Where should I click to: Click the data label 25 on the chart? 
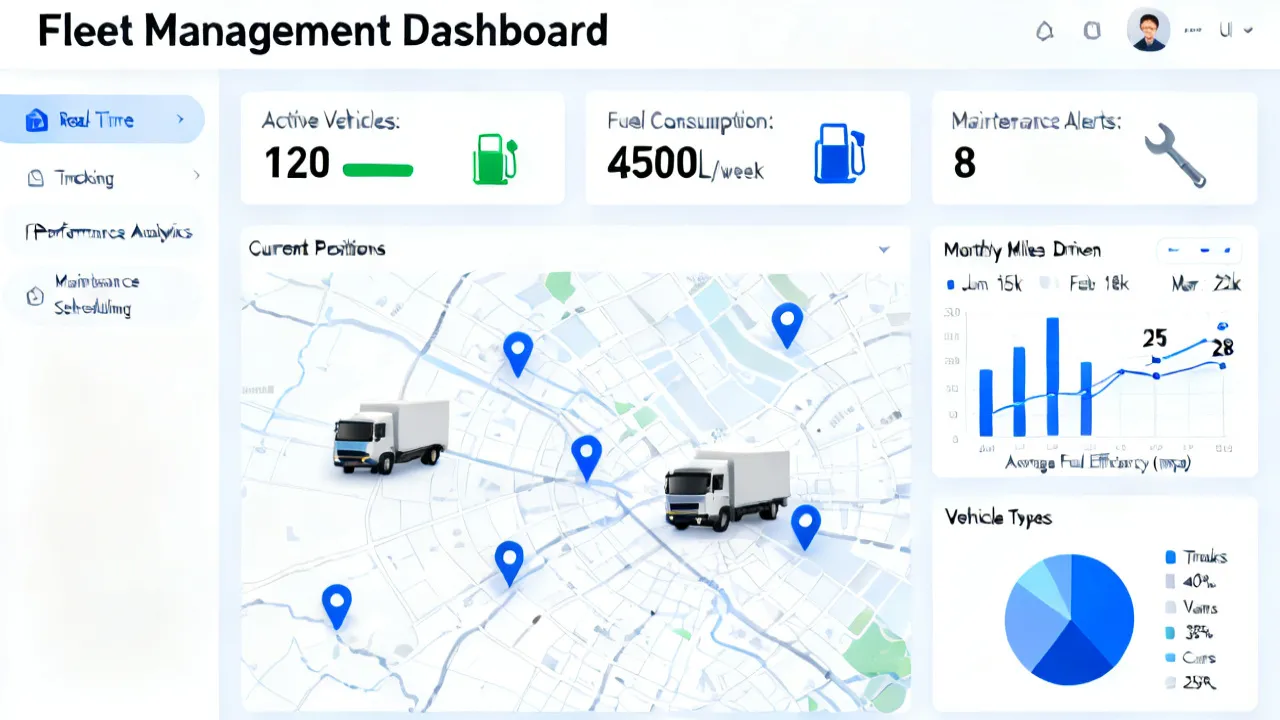point(1155,339)
